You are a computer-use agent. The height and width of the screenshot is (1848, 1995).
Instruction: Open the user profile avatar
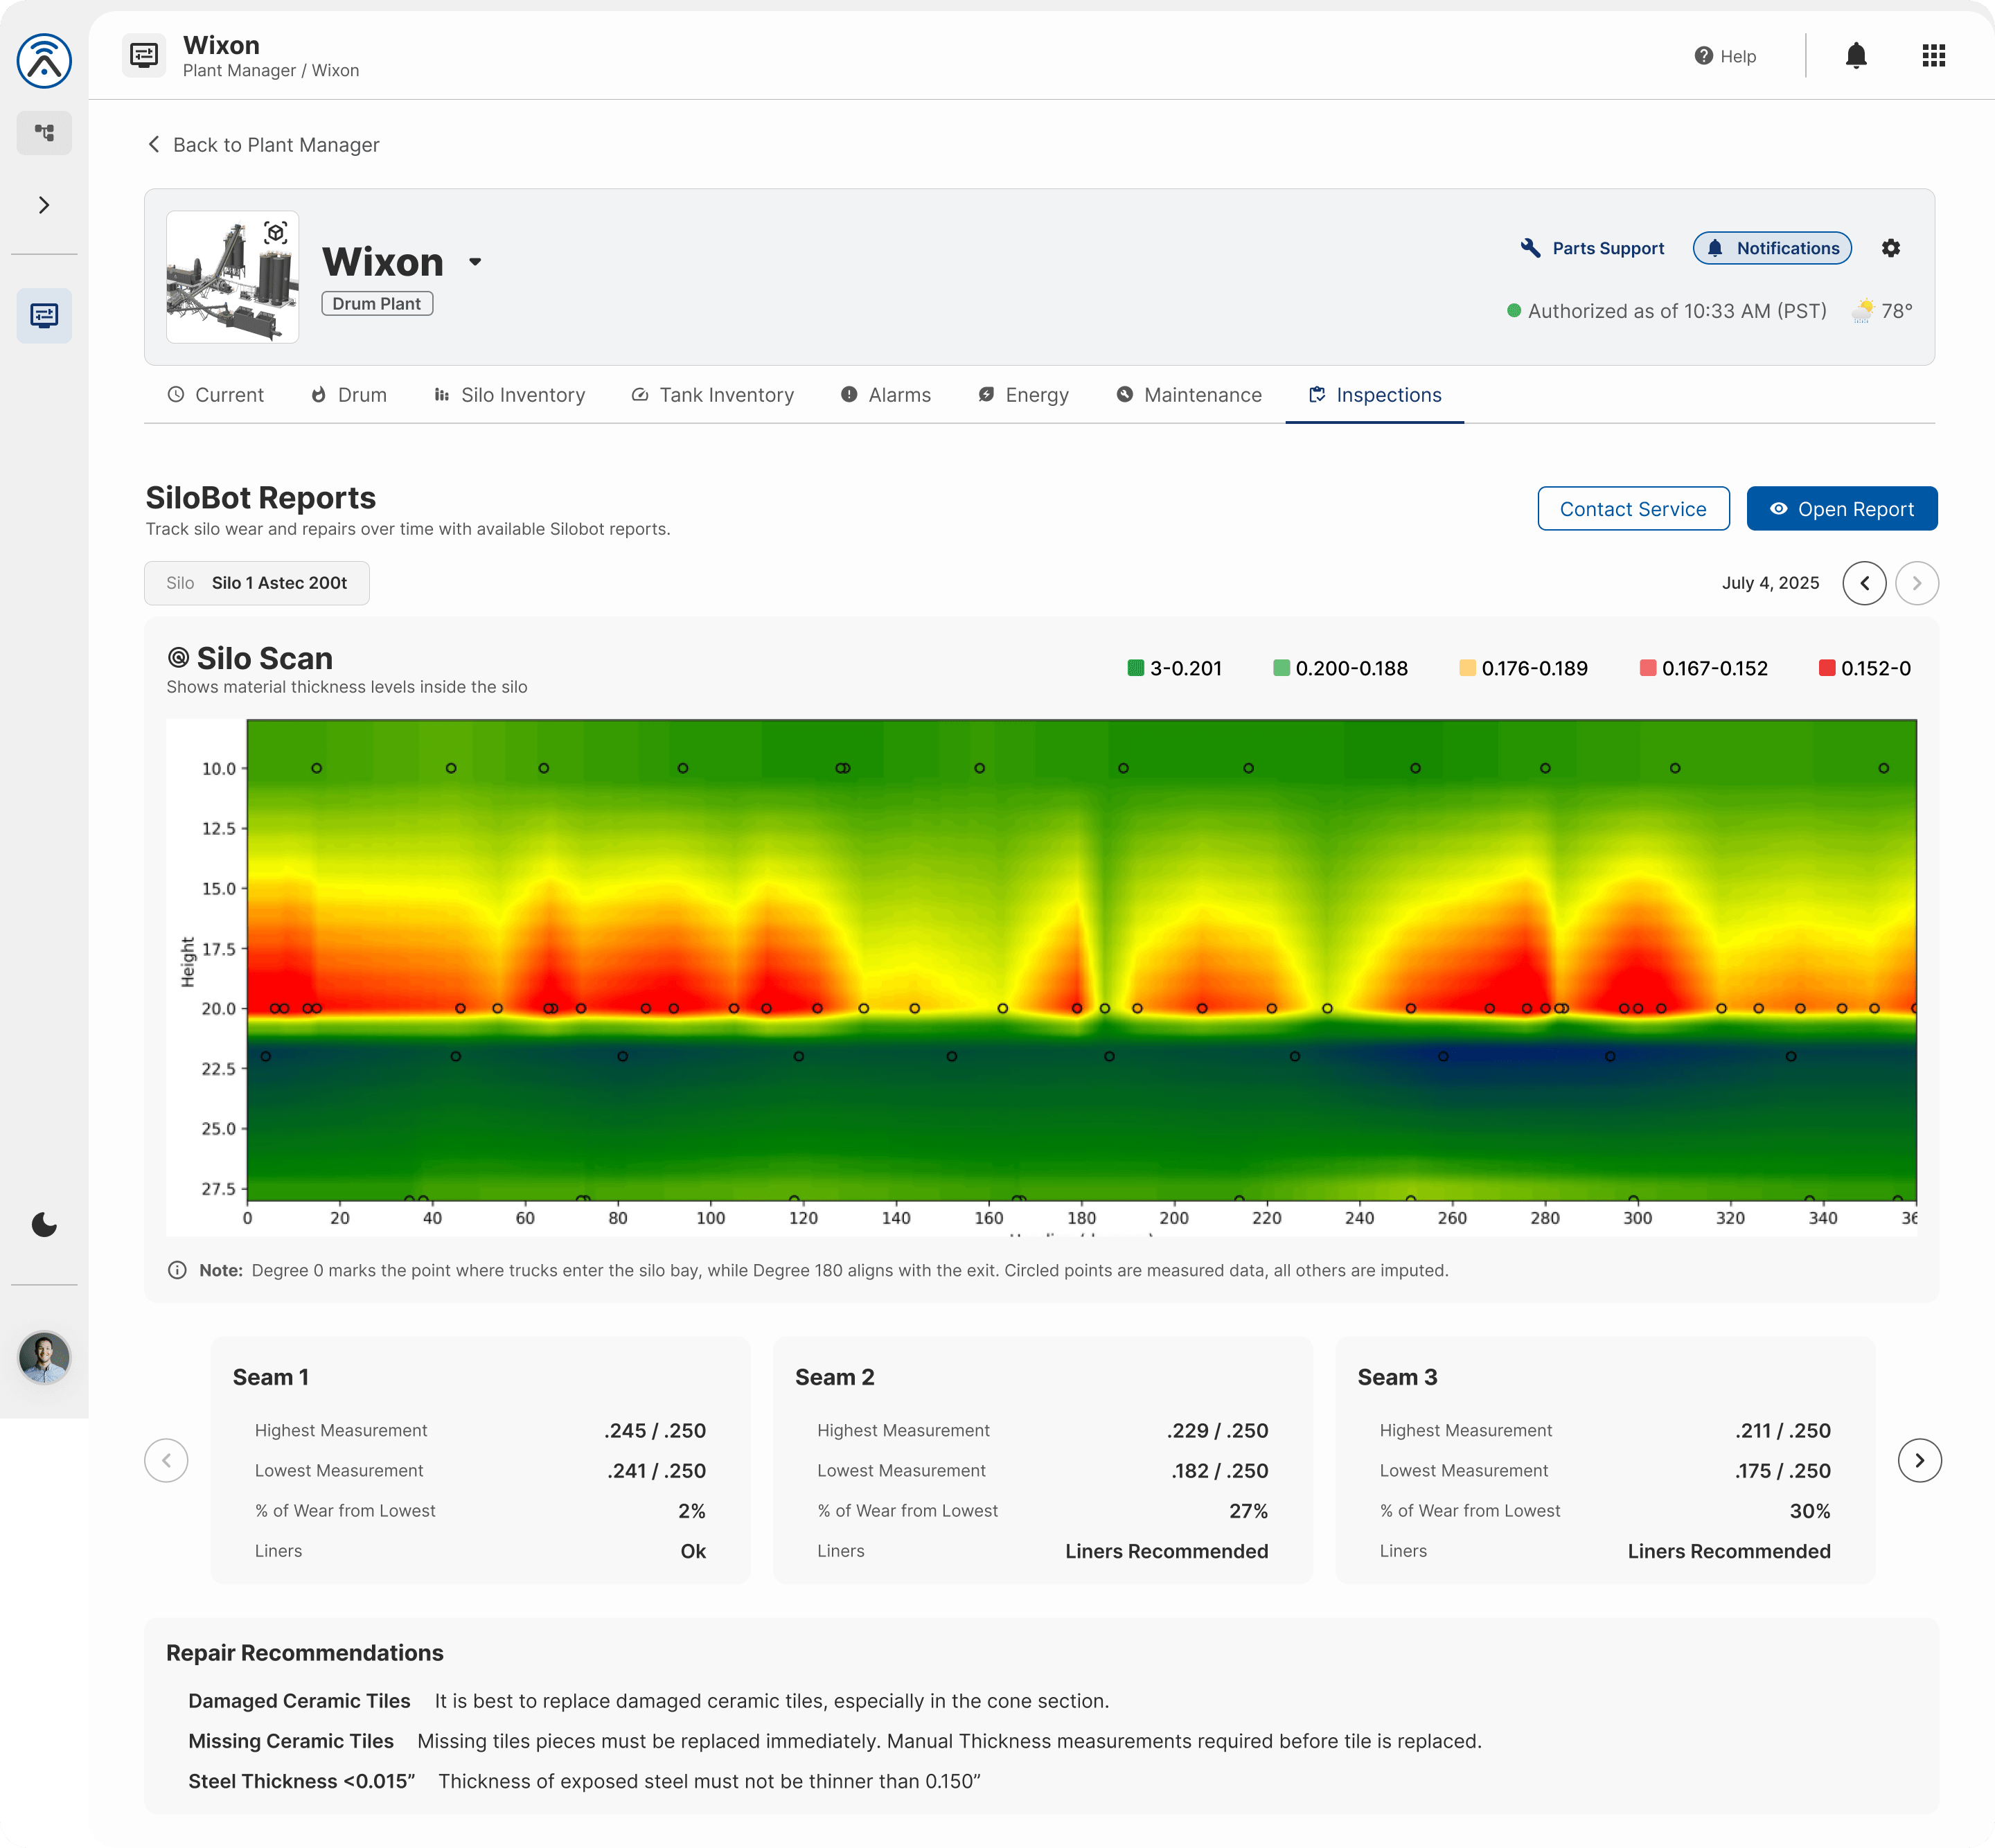pyautogui.click(x=44, y=1357)
